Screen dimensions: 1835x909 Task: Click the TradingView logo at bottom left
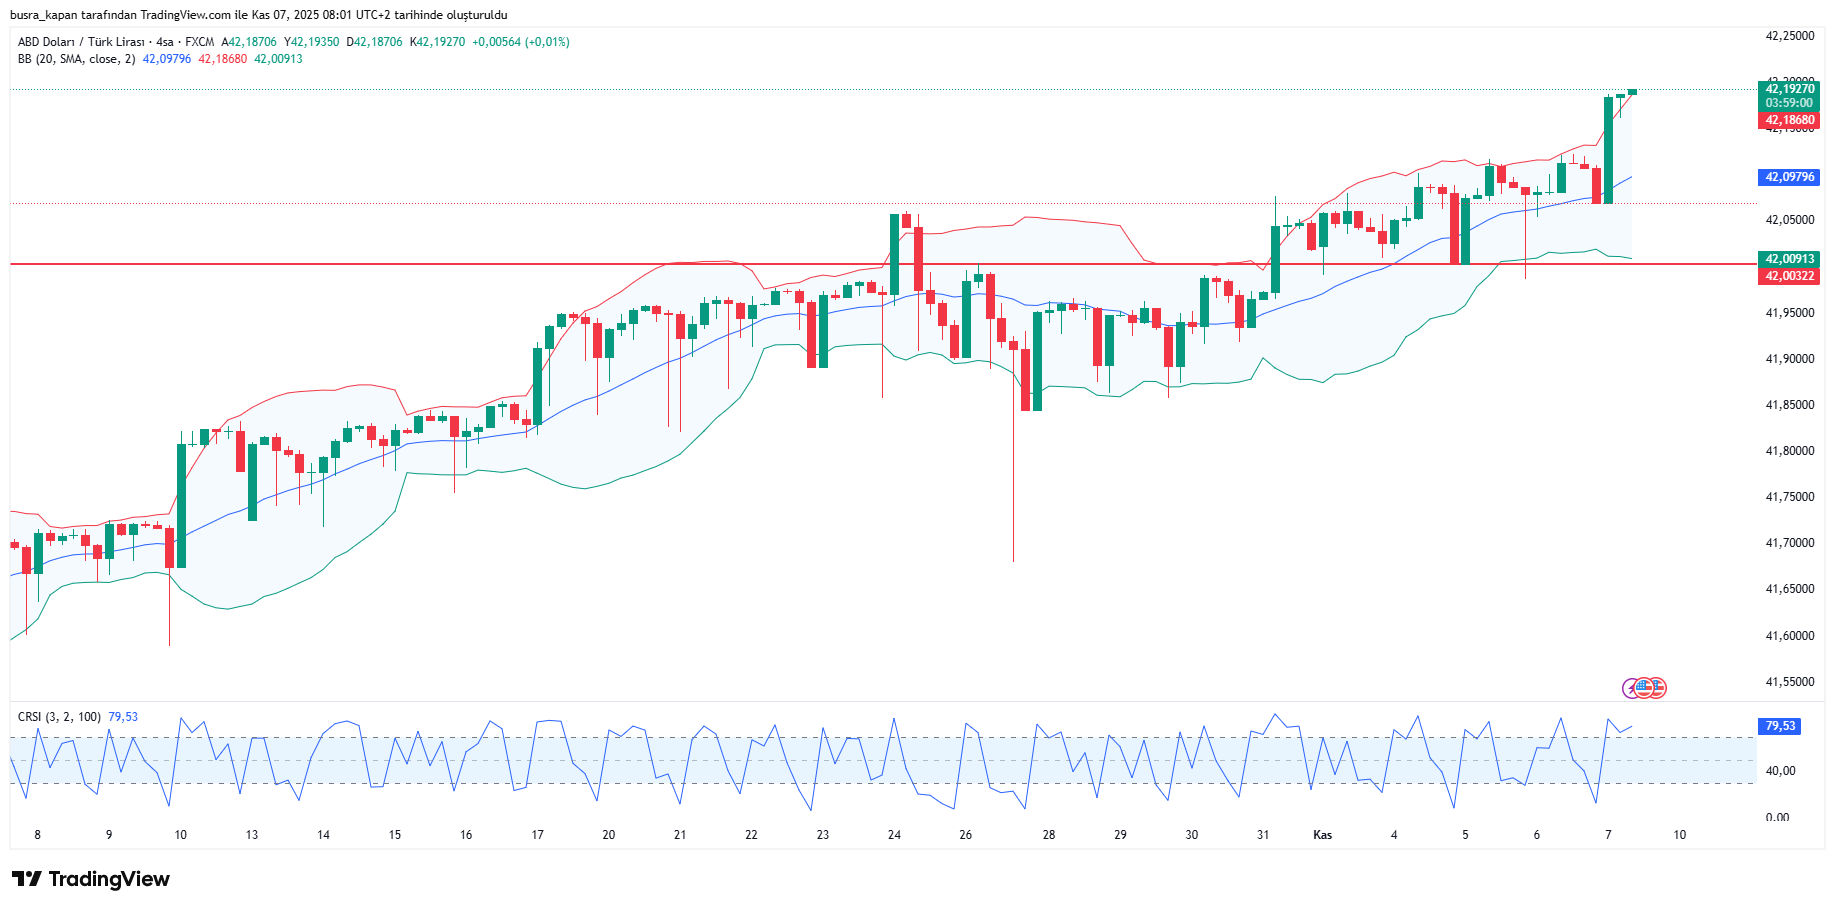click(91, 879)
